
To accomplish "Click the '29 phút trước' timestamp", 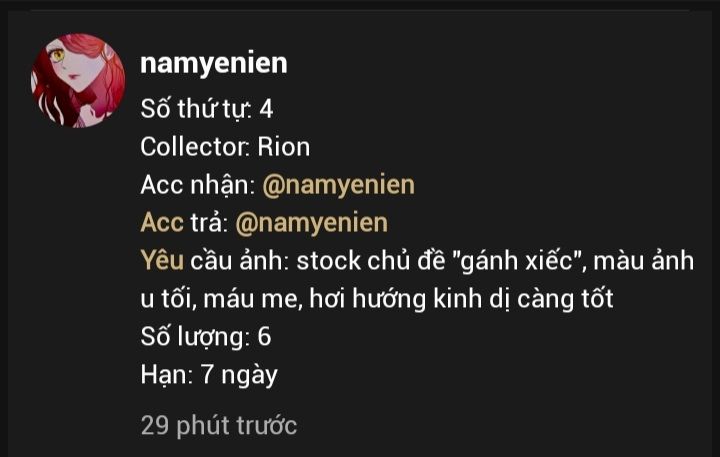I will (x=219, y=425).
